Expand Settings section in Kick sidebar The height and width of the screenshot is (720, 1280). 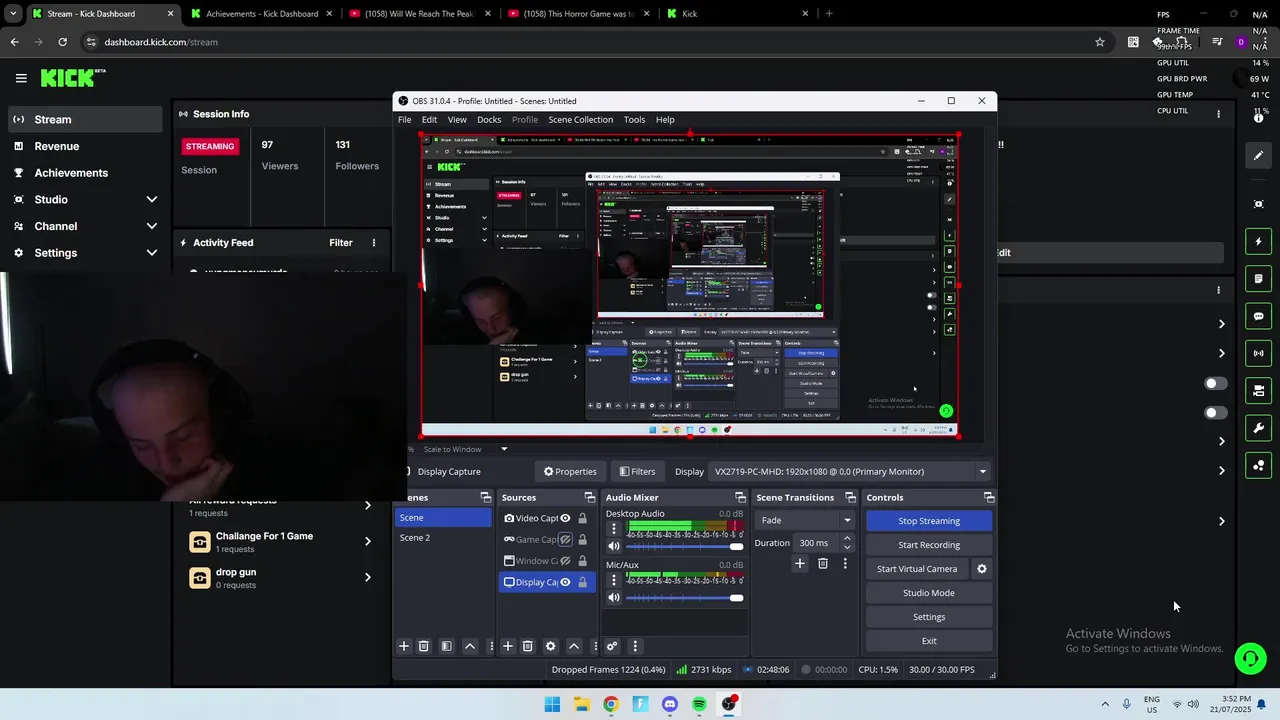tap(152, 253)
